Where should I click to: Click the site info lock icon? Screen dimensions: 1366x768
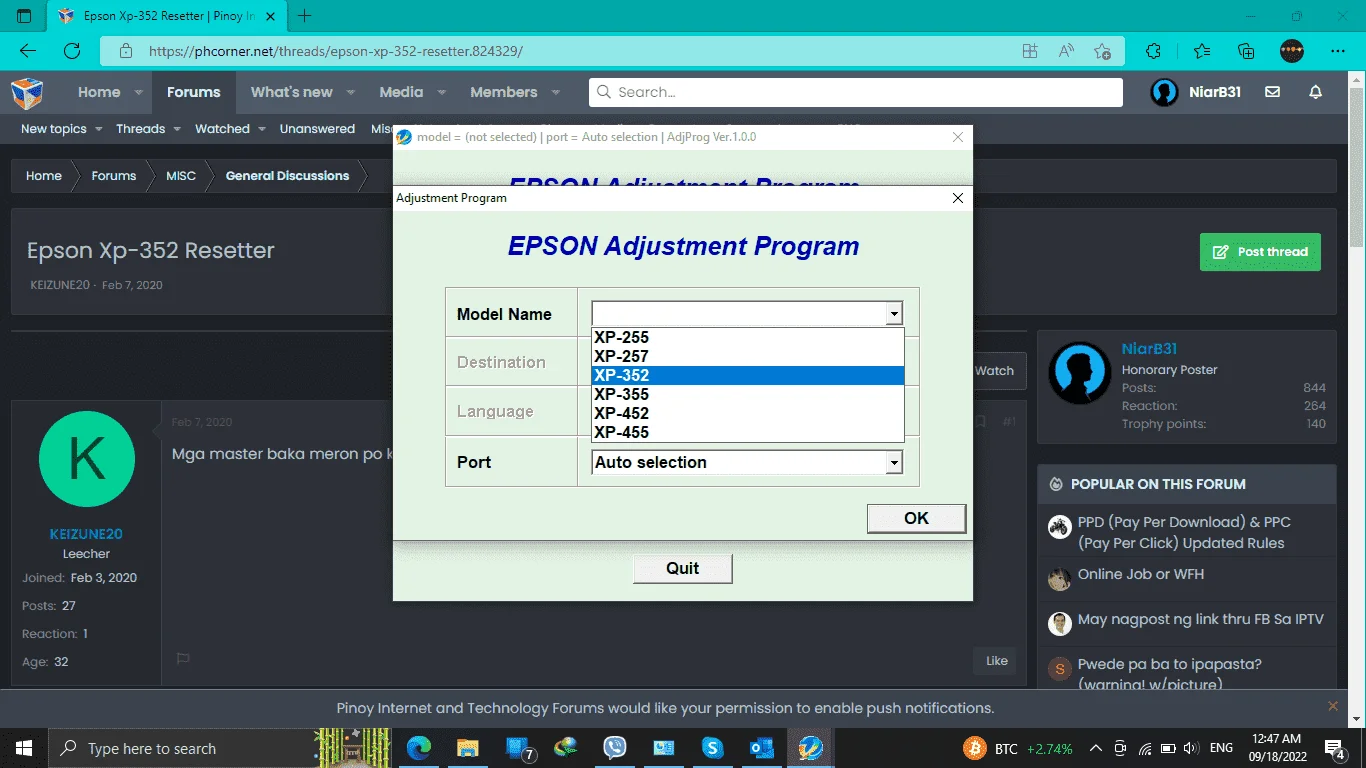[x=126, y=51]
